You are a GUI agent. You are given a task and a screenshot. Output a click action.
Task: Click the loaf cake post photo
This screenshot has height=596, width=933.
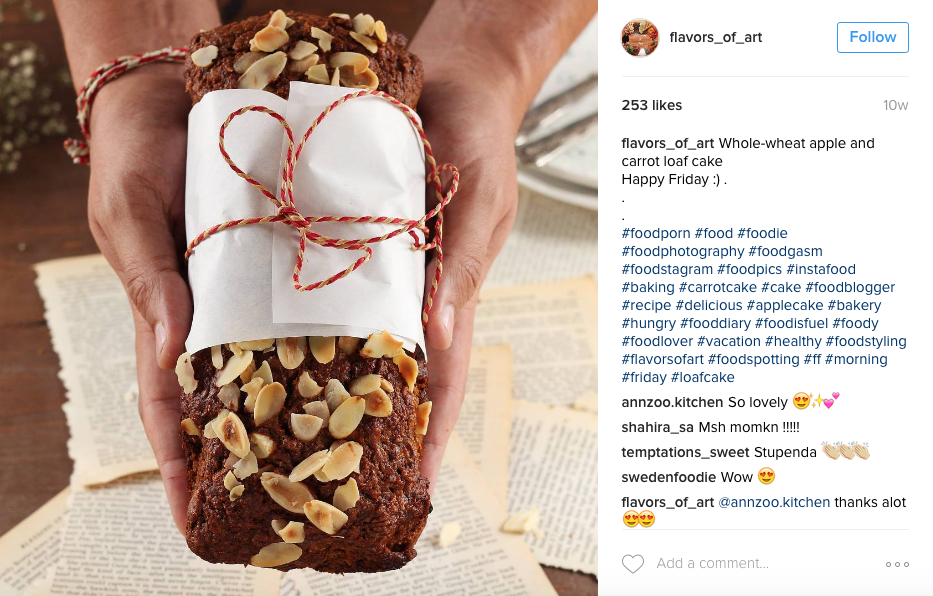299,298
